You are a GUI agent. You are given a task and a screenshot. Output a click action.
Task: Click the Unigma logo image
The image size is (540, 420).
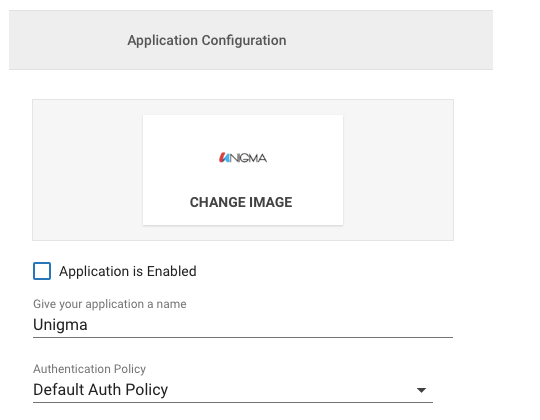[x=243, y=158]
